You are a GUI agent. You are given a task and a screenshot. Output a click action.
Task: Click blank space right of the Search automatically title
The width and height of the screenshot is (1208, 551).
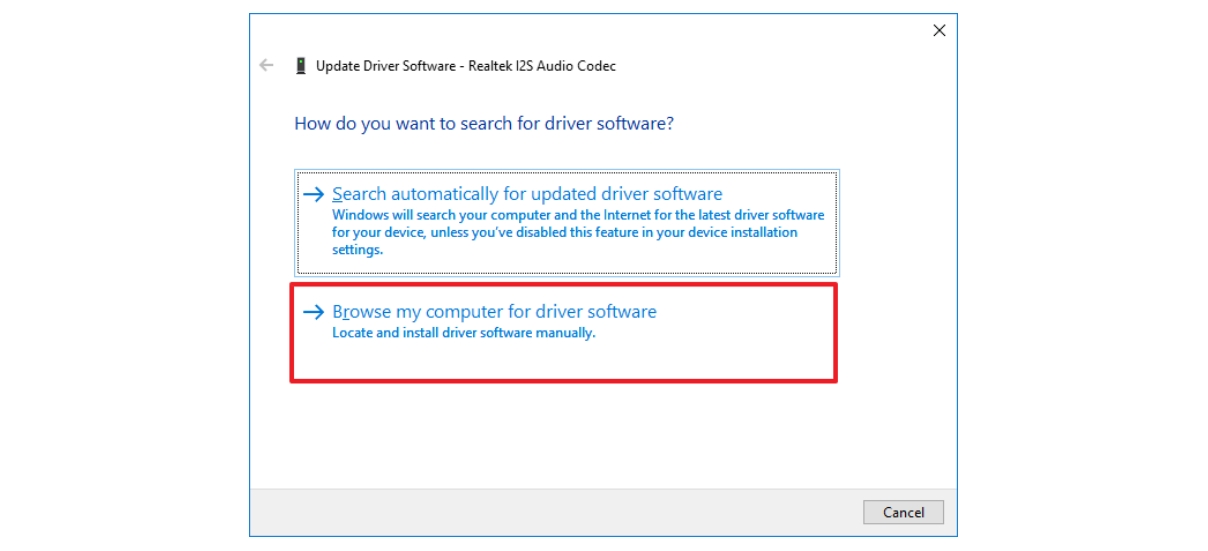click(x=780, y=194)
